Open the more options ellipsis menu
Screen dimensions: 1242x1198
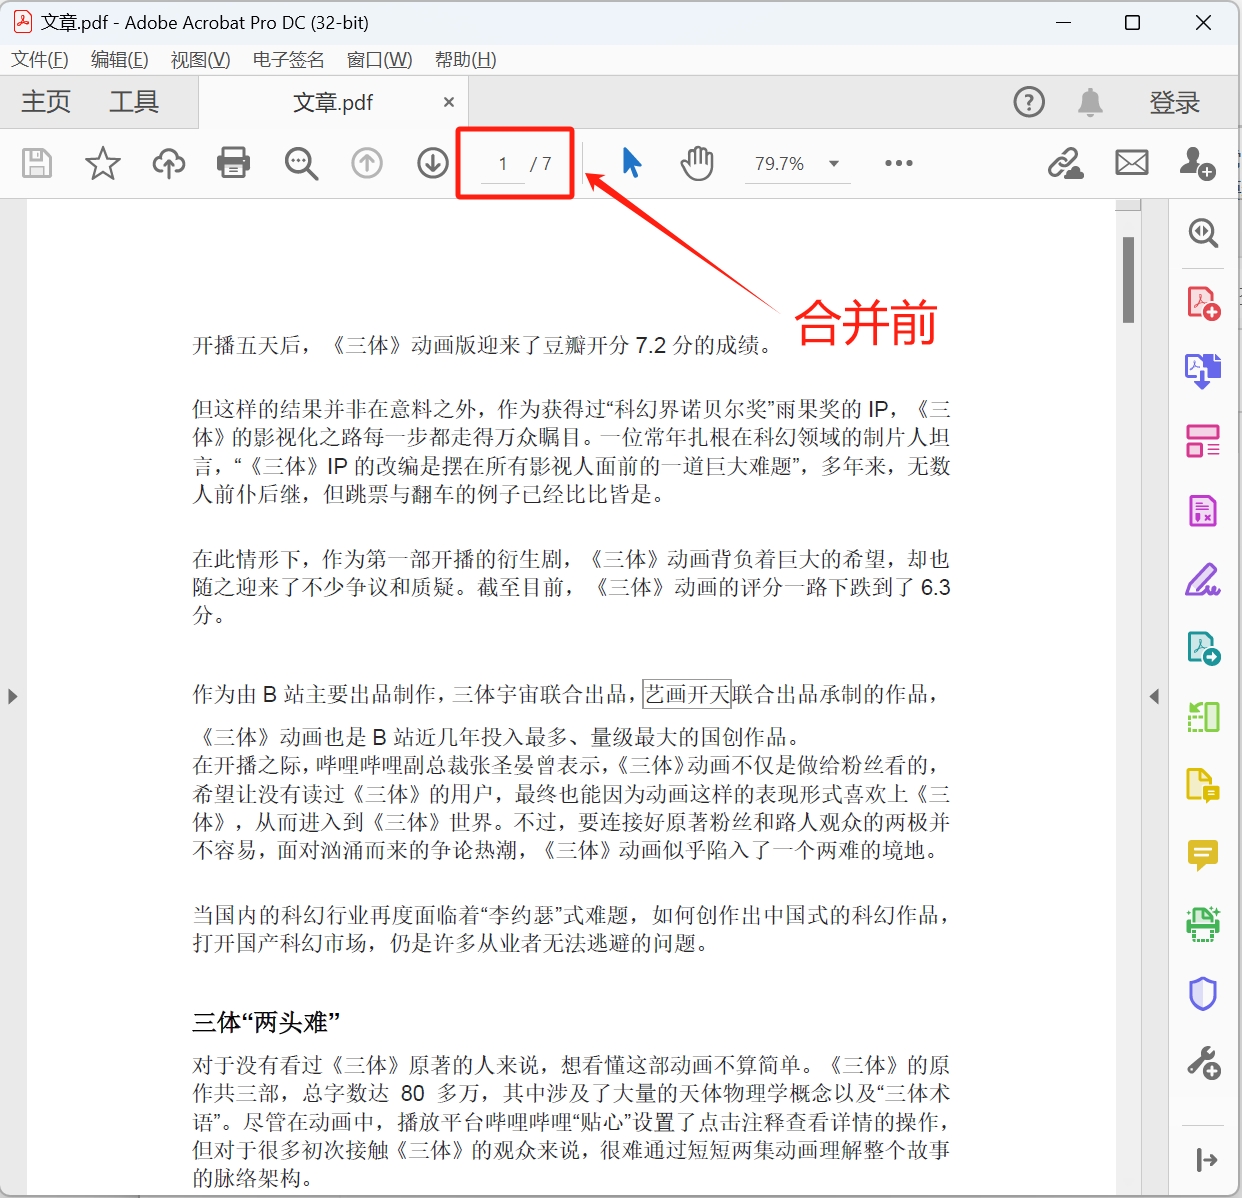click(x=897, y=163)
